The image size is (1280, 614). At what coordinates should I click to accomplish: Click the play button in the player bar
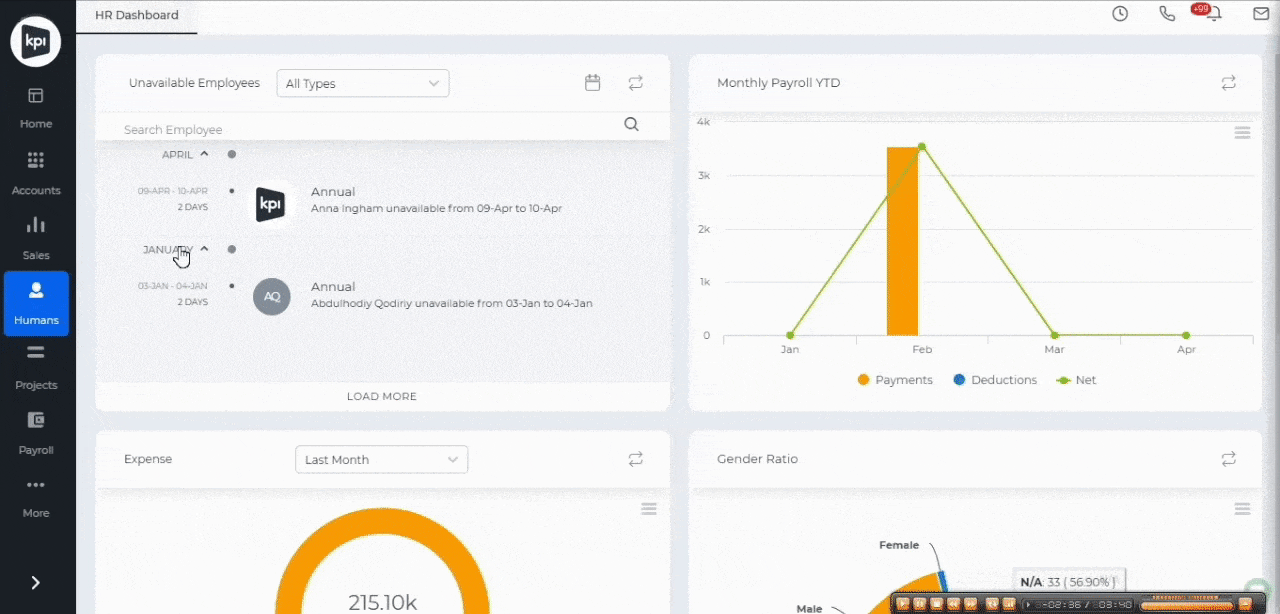click(903, 603)
